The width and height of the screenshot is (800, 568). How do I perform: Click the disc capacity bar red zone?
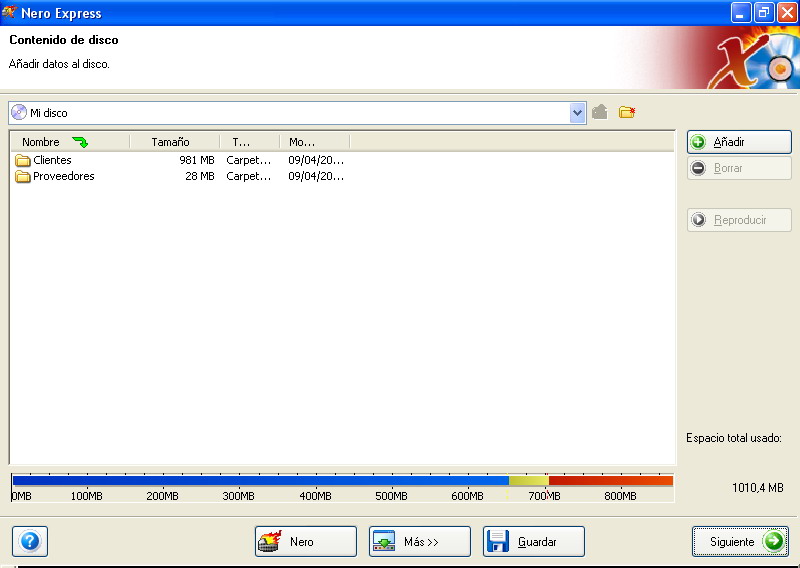(x=610, y=481)
